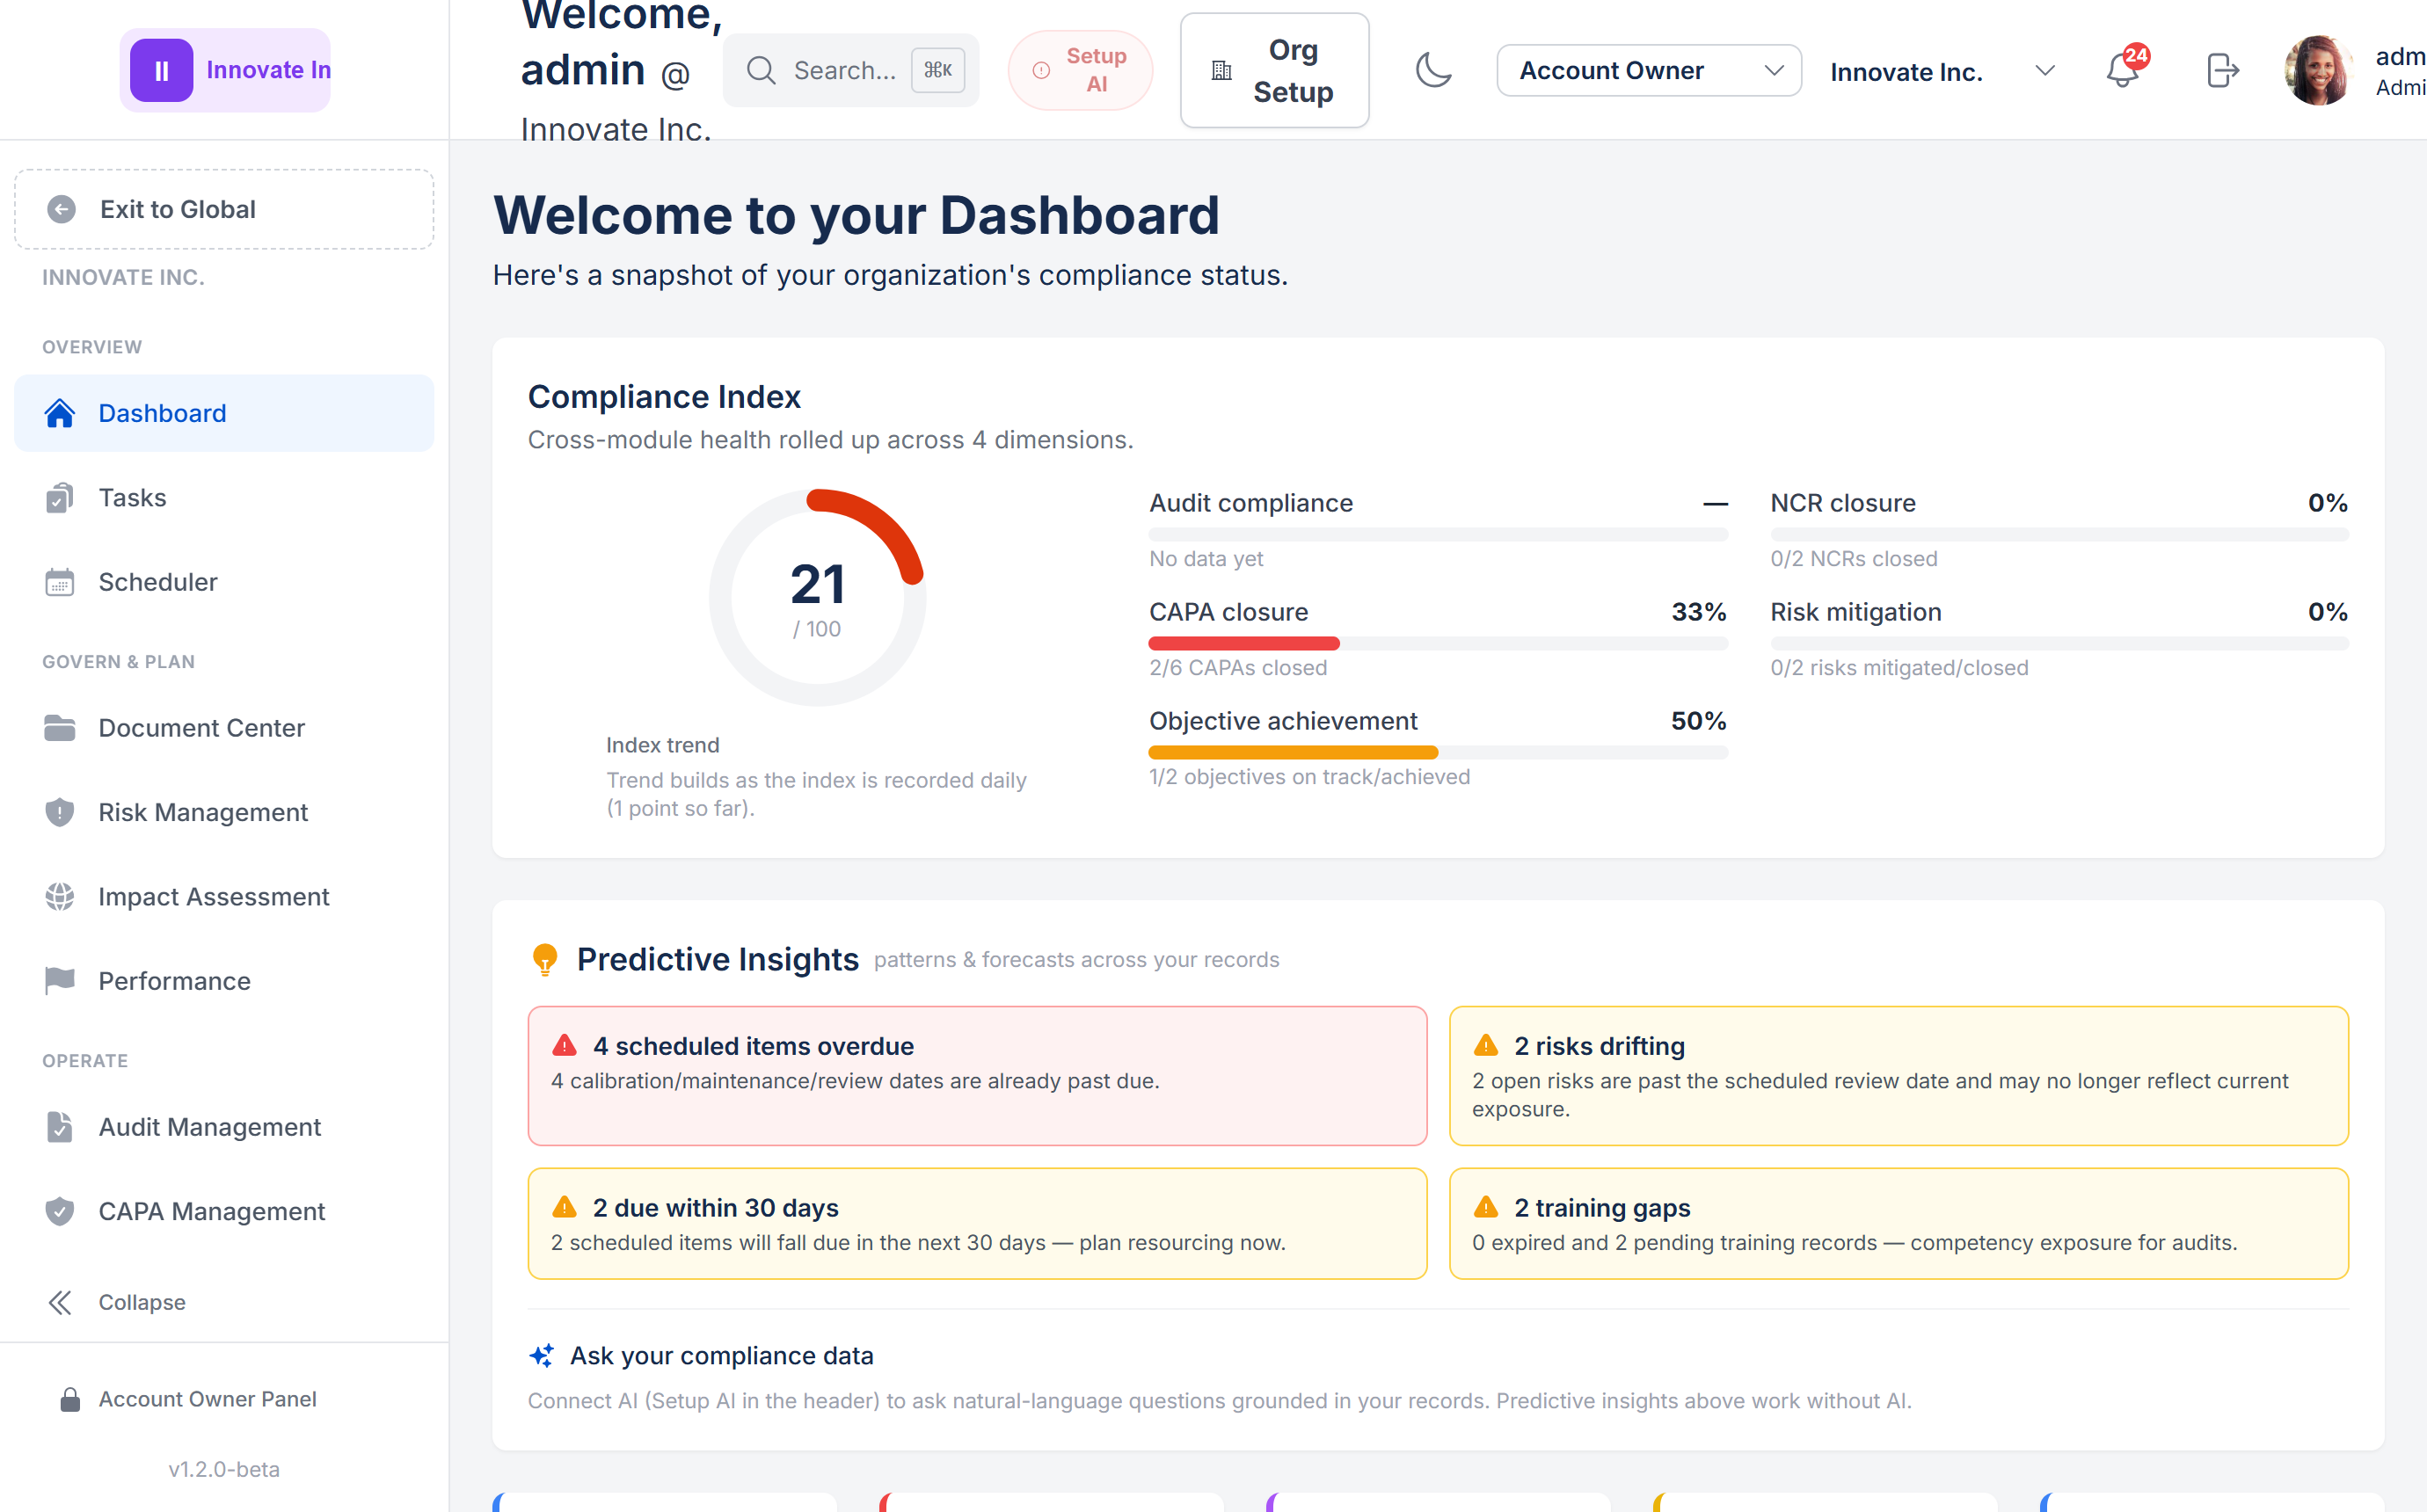
Task: Click the warning icon on 2 due within 30 days
Action: pos(565,1208)
